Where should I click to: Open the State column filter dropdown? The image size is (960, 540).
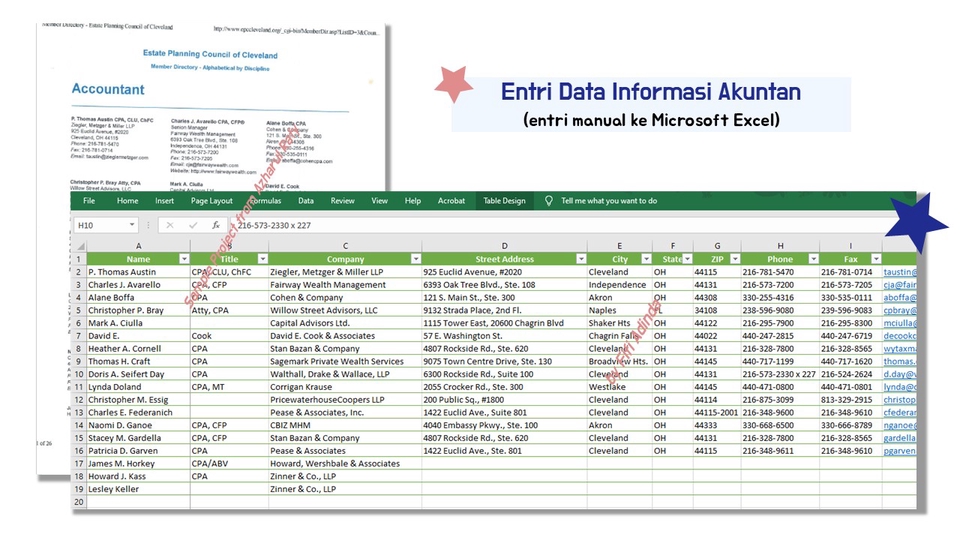[x=688, y=259]
